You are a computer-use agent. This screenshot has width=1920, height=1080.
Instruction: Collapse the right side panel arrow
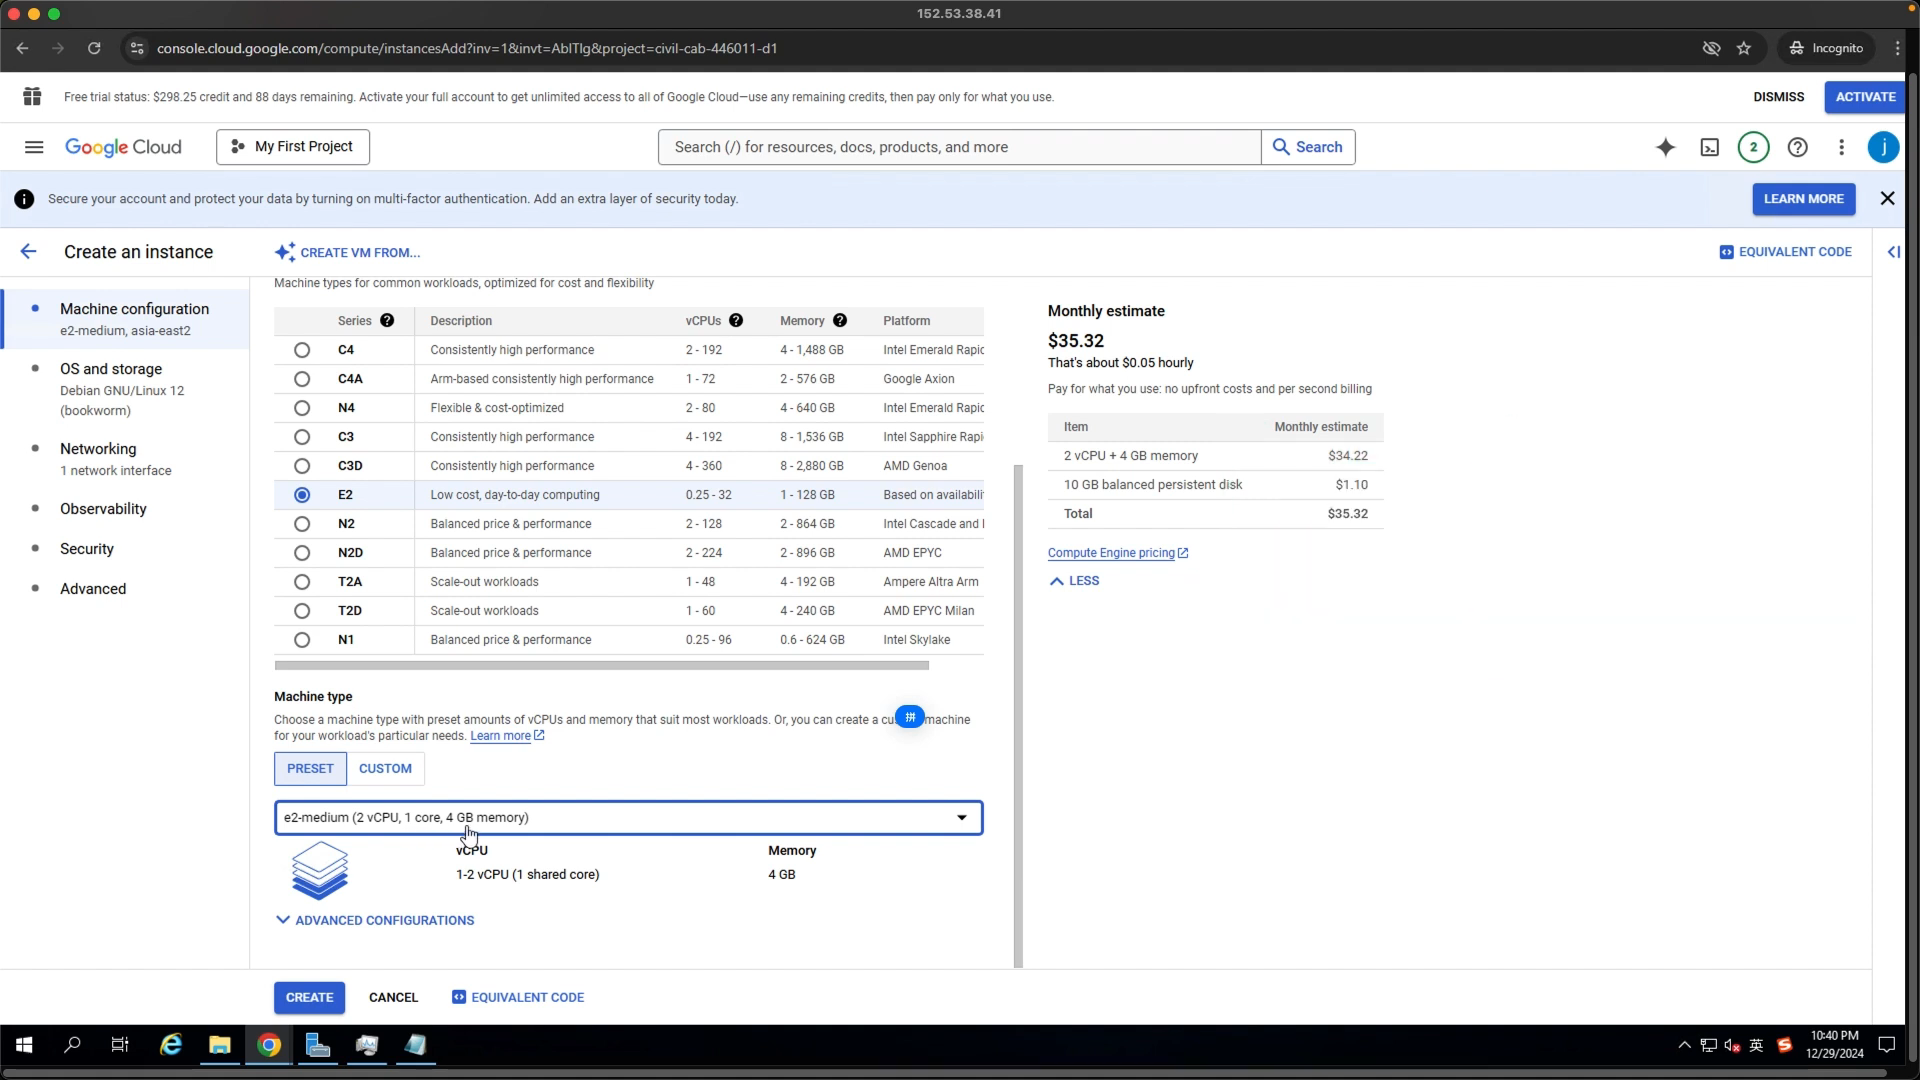[1893, 252]
